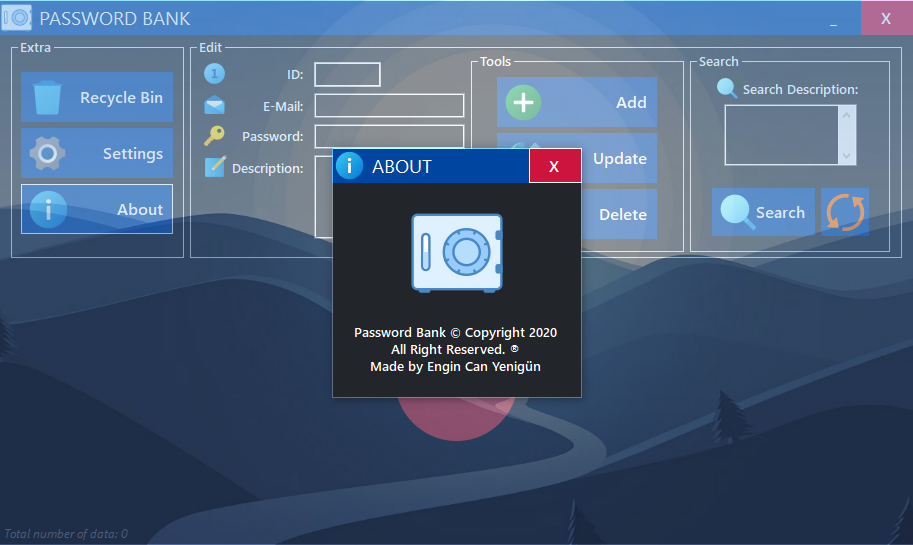Click the safe icon in main title bar
This screenshot has height=545, width=913.
(x=16, y=17)
